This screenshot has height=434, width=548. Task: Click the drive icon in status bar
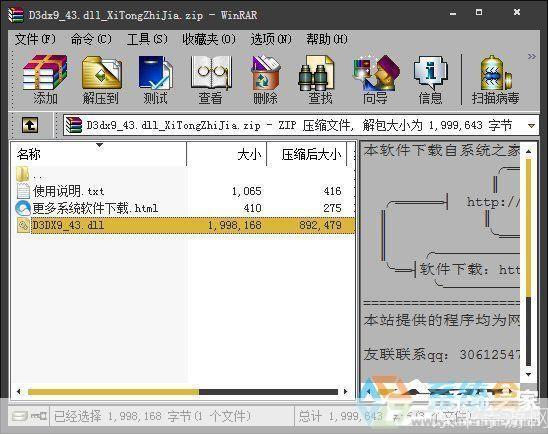(20, 416)
